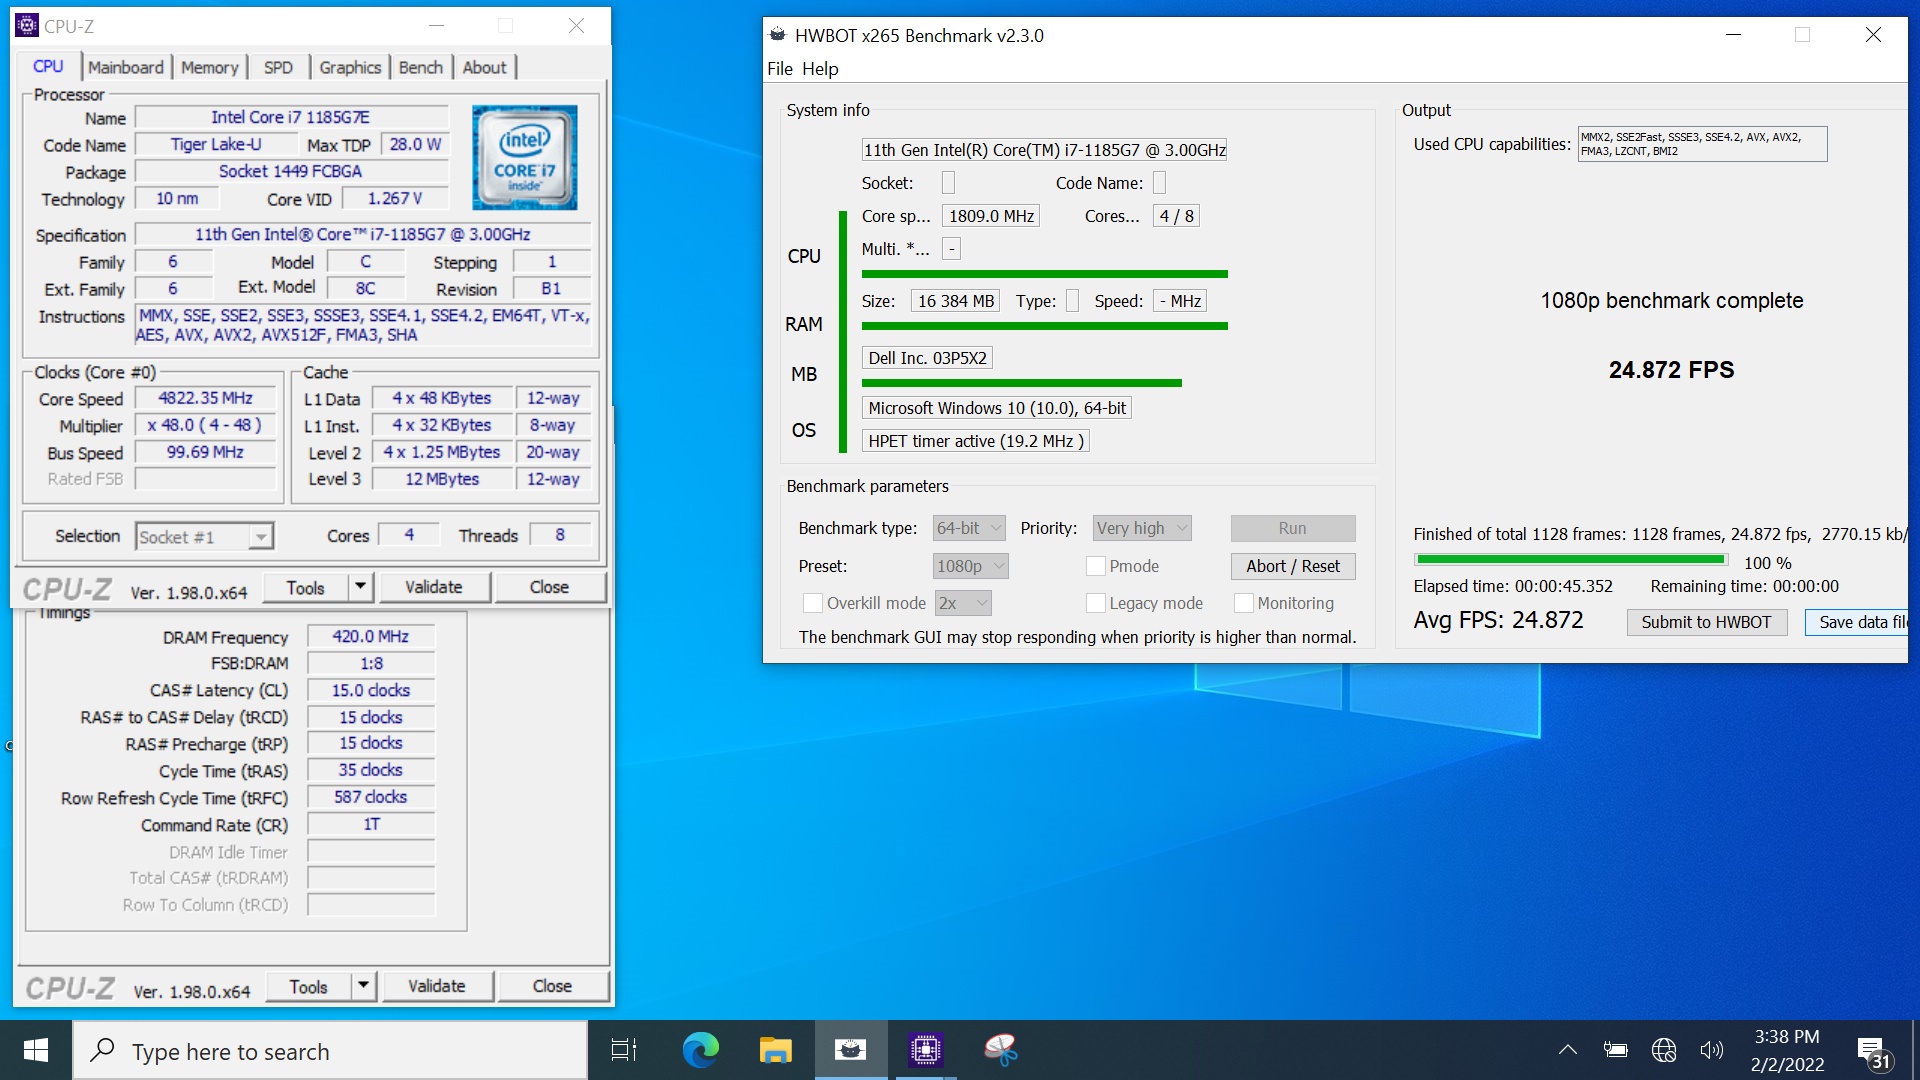This screenshot has height=1080, width=1920.
Task: Select the CPU tab in CPU-Z
Action: [48, 66]
